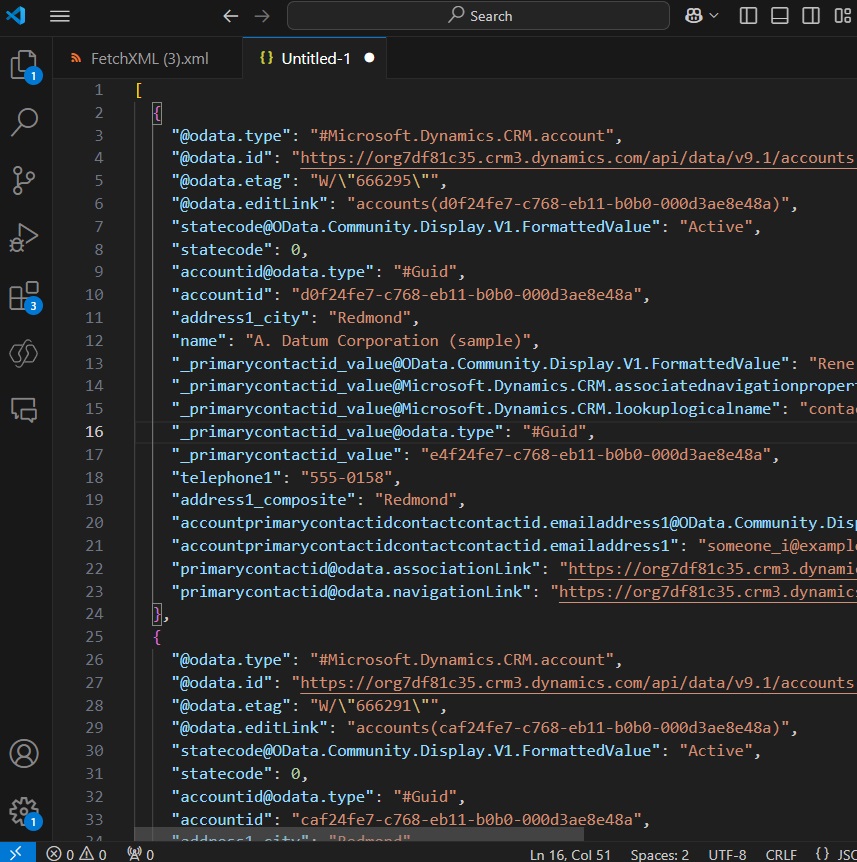
Task: Open the Explorer view in activity bar
Action: 24,65
